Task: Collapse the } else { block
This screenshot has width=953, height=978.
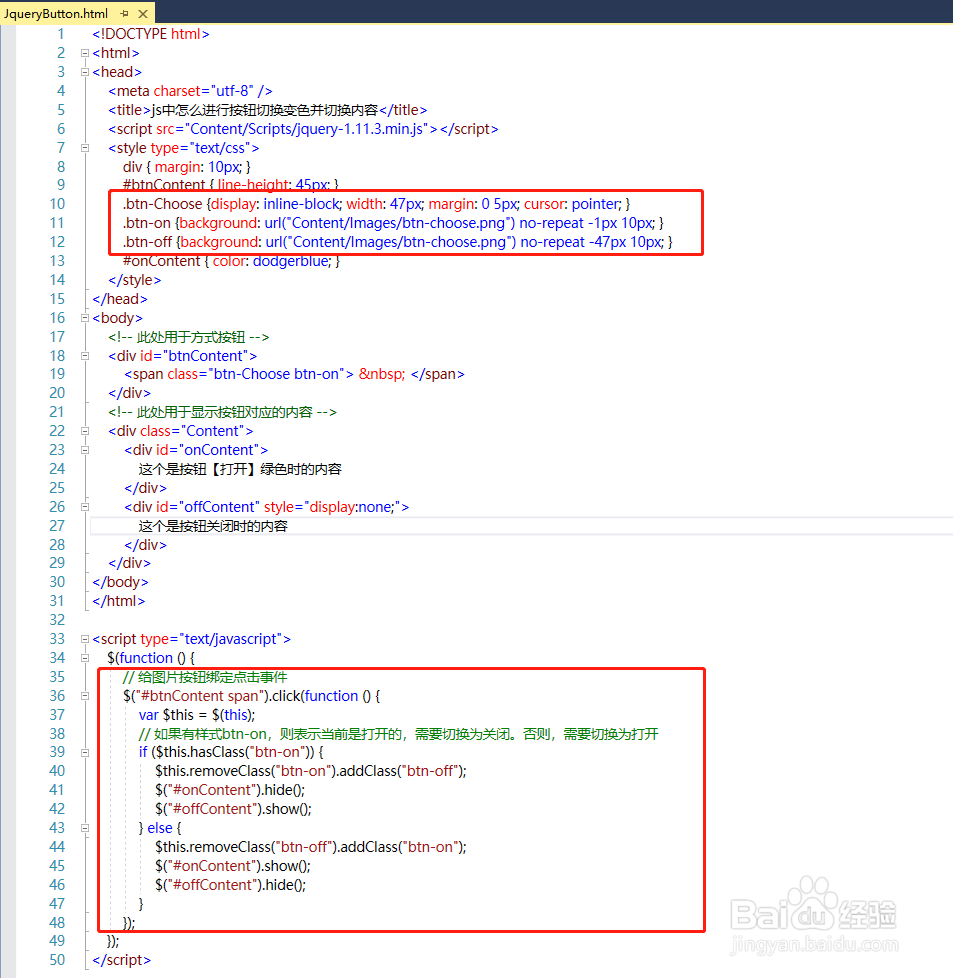Action: [85, 828]
